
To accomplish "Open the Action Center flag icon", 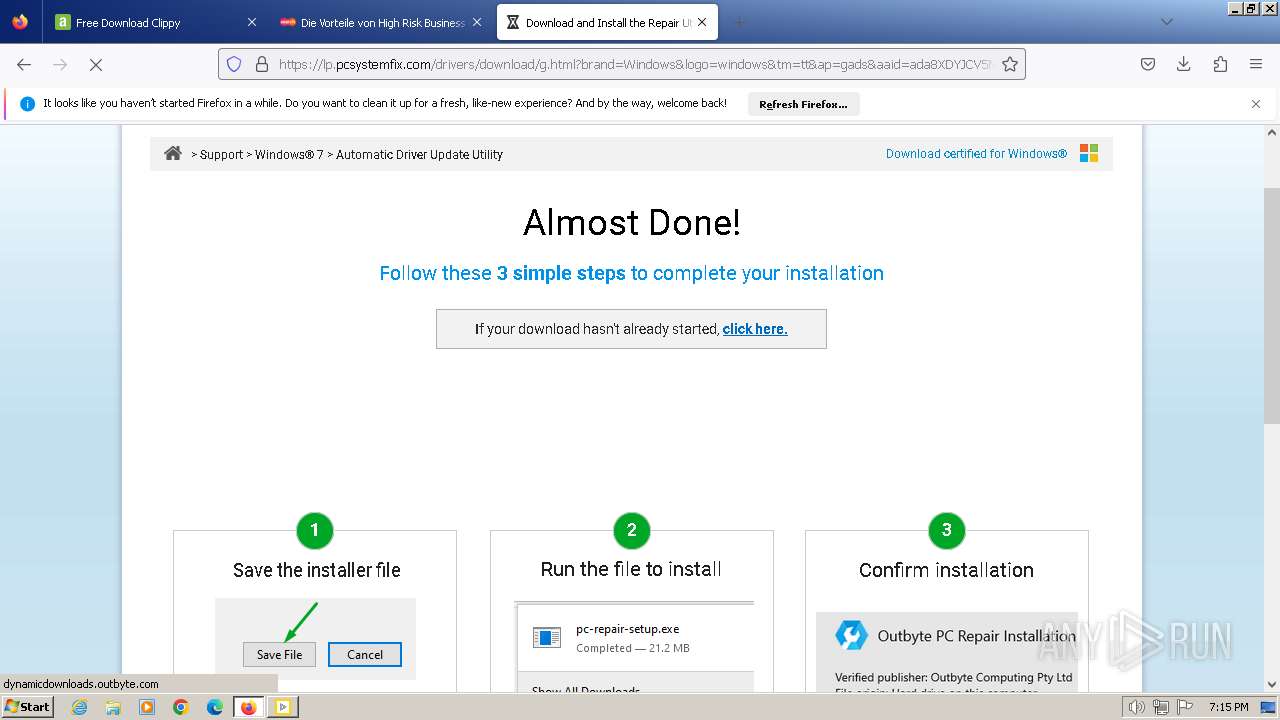I will (x=1185, y=707).
